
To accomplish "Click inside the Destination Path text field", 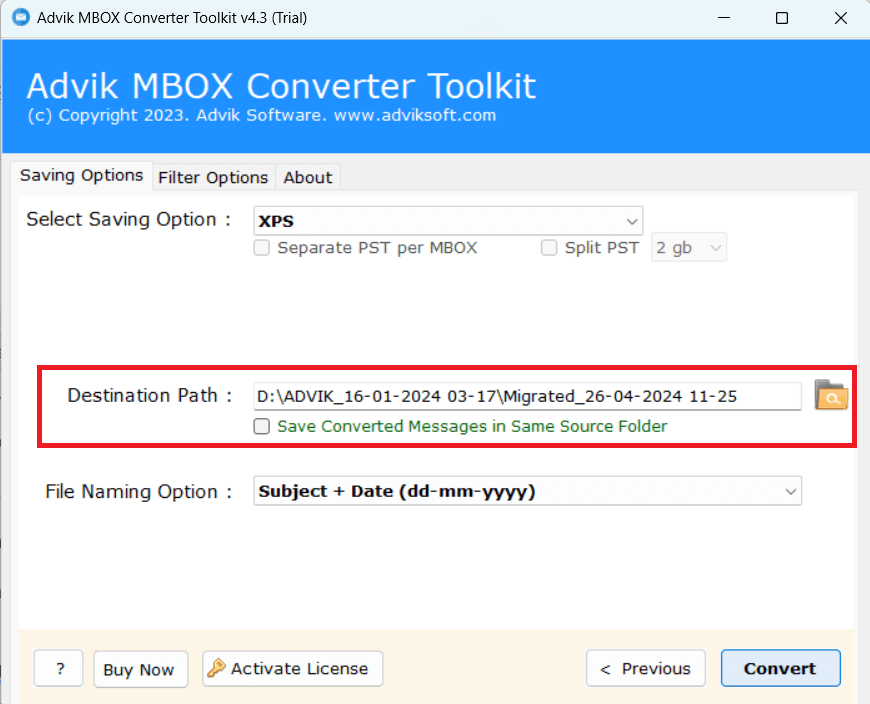I will 527,396.
